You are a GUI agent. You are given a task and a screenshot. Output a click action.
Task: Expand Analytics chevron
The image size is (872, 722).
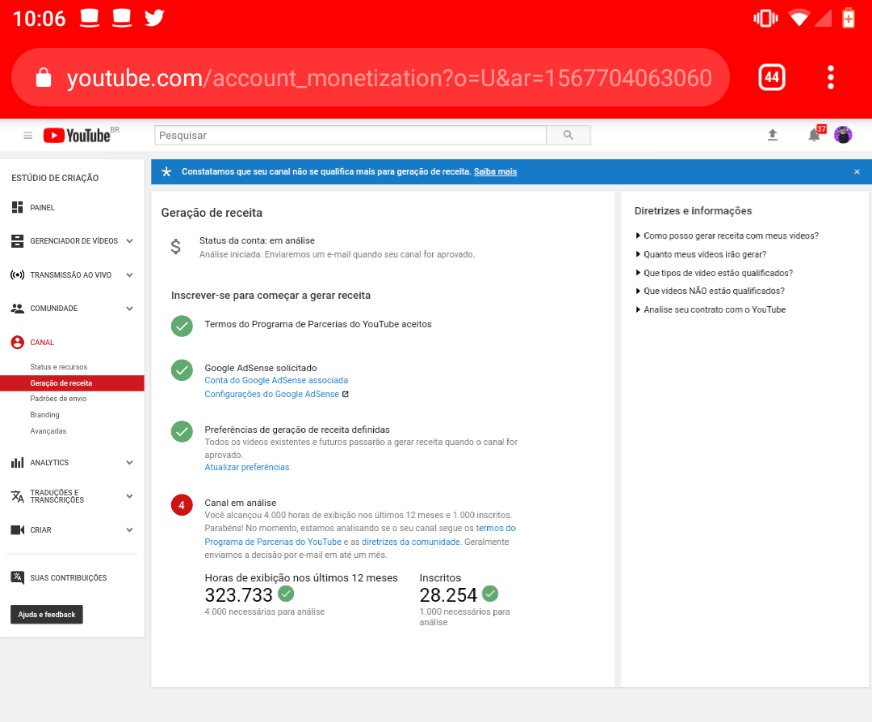click(130, 462)
